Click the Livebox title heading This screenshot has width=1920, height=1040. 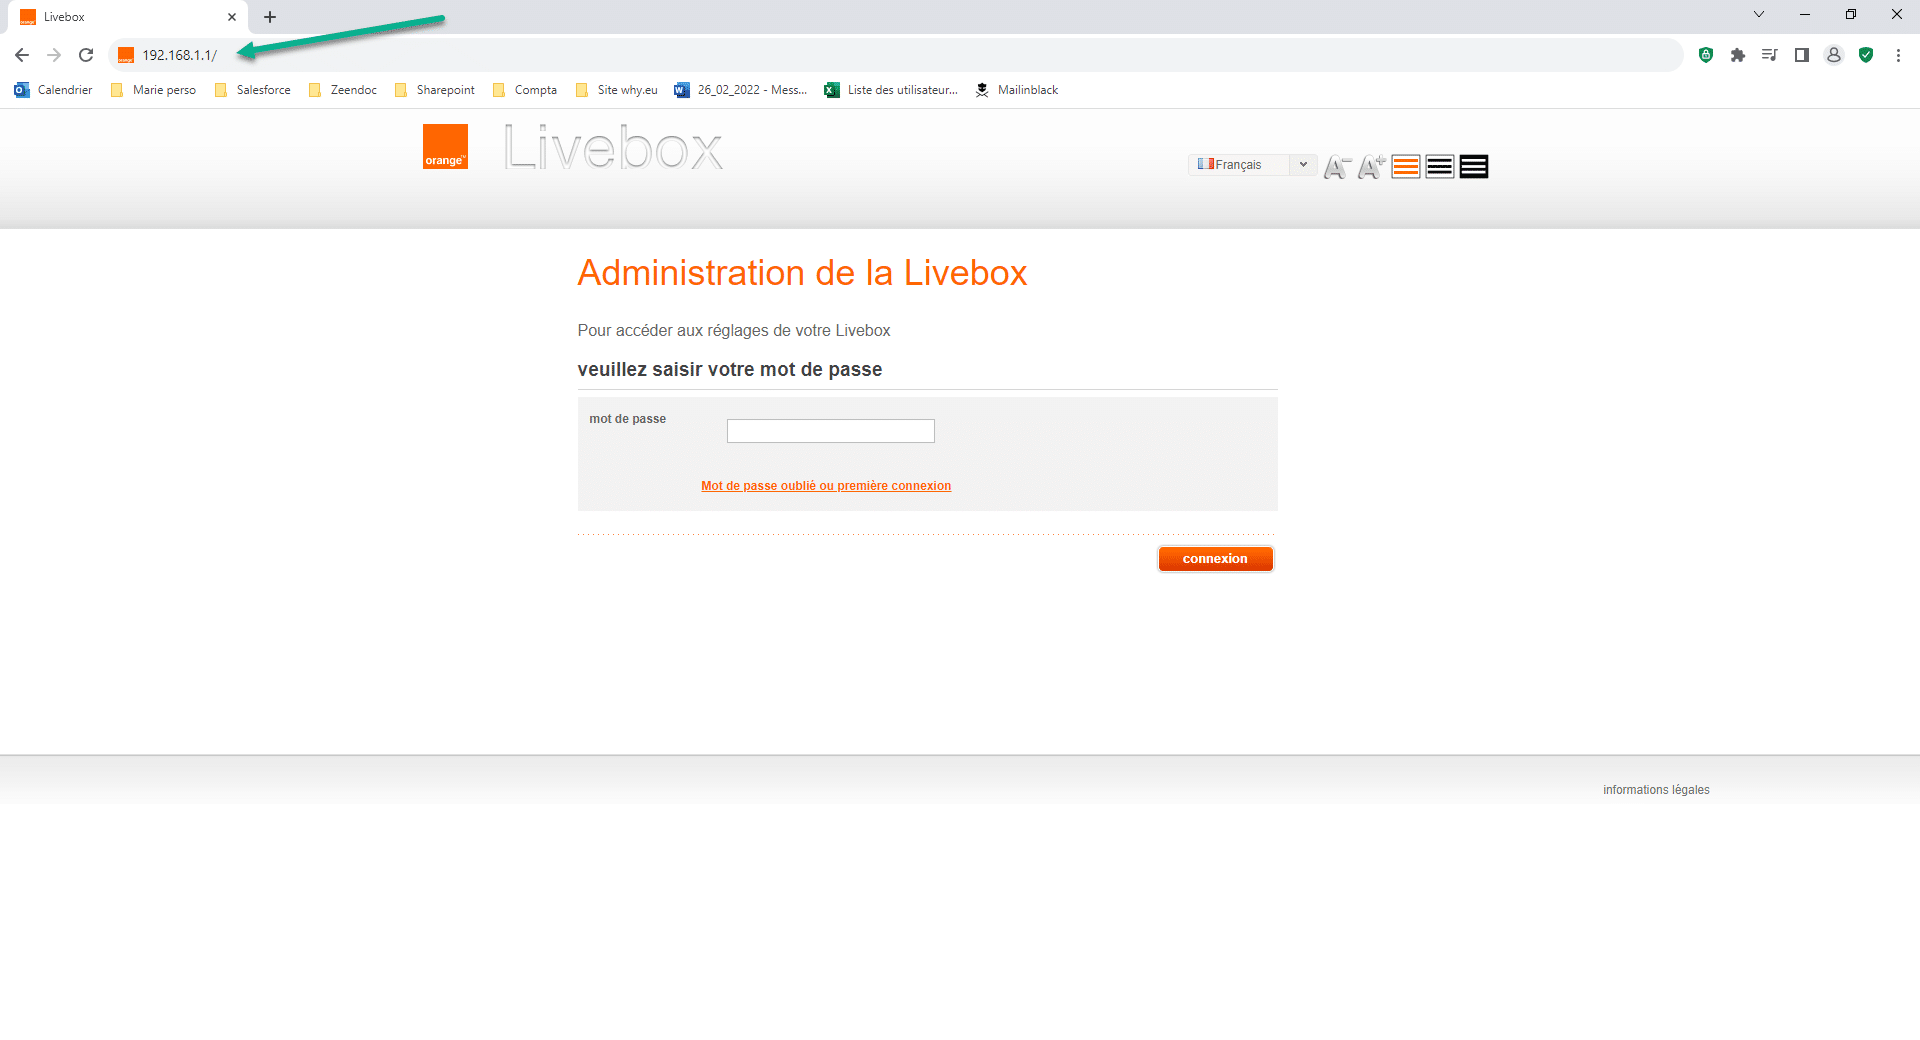point(613,147)
